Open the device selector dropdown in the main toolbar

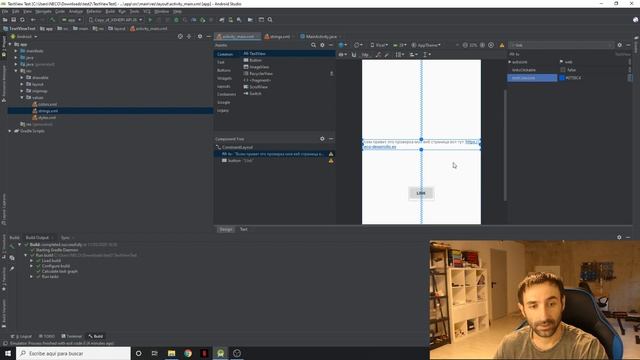[x=116, y=20]
